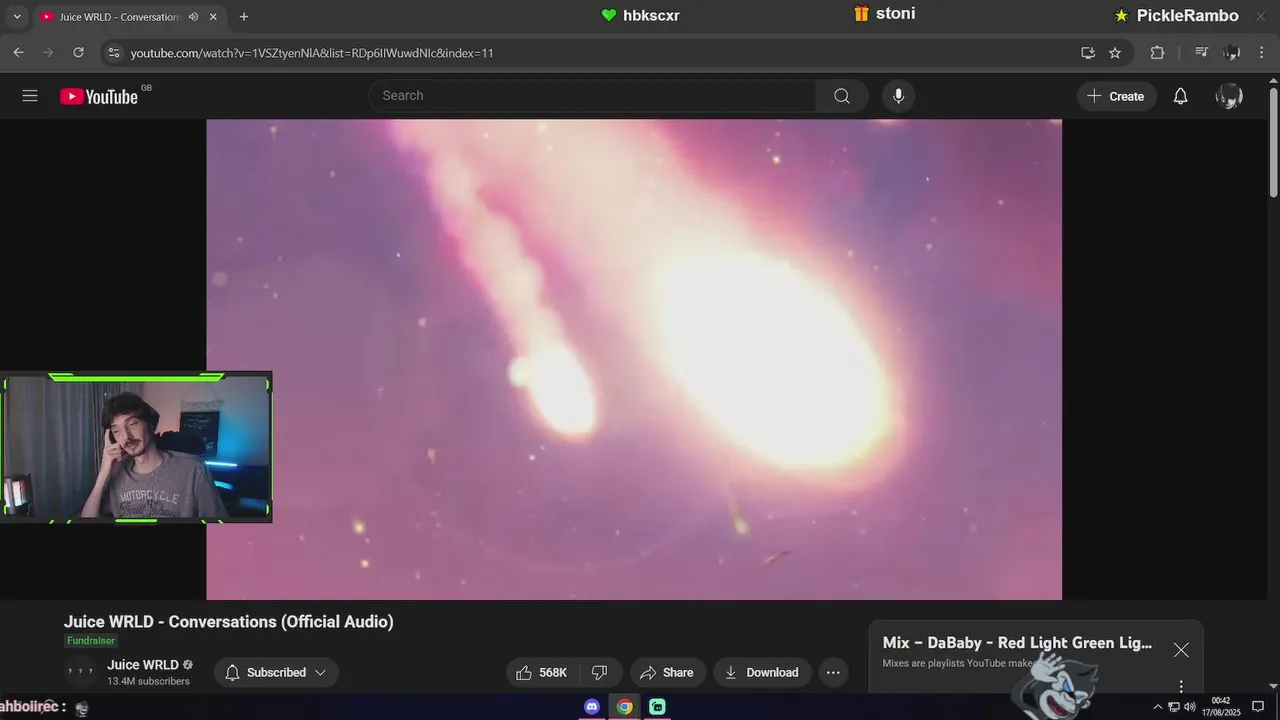
Task: Open Chrome media controls icon
Action: click(x=1202, y=53)
